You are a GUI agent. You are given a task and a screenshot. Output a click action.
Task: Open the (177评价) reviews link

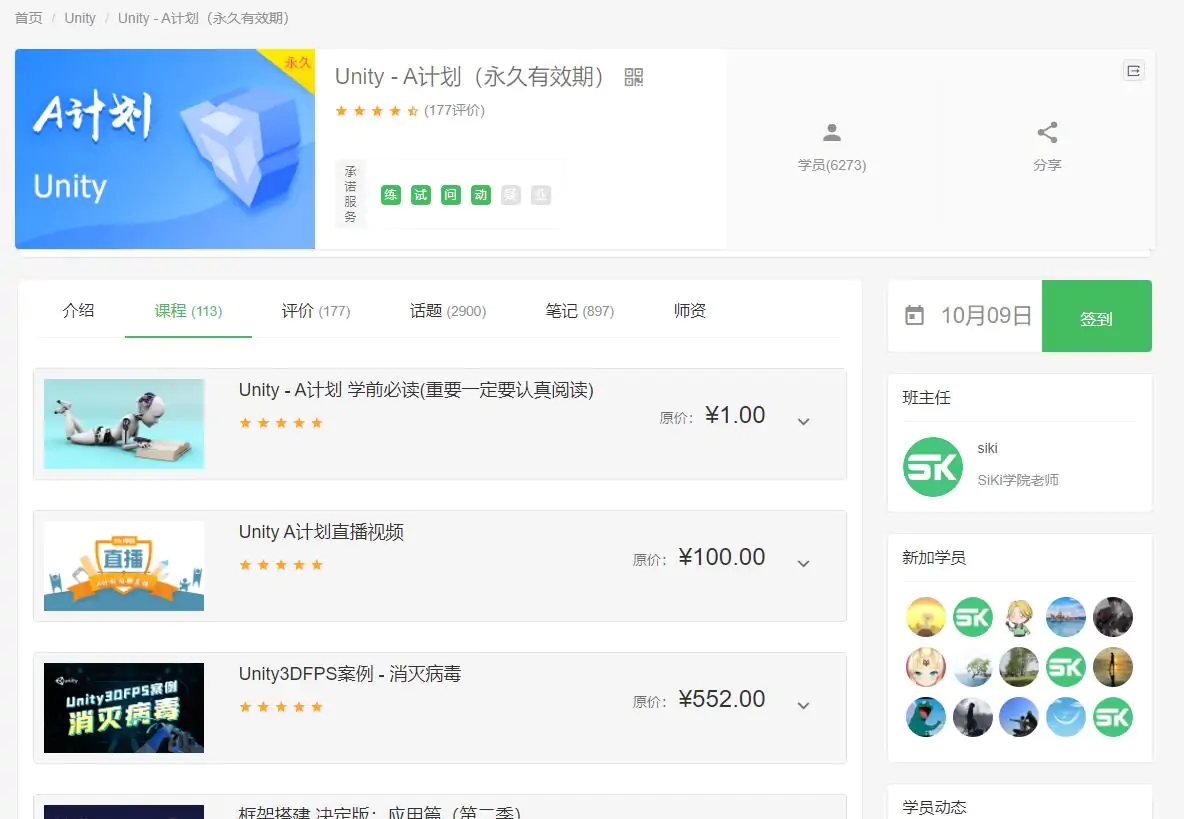coord(454,110)
